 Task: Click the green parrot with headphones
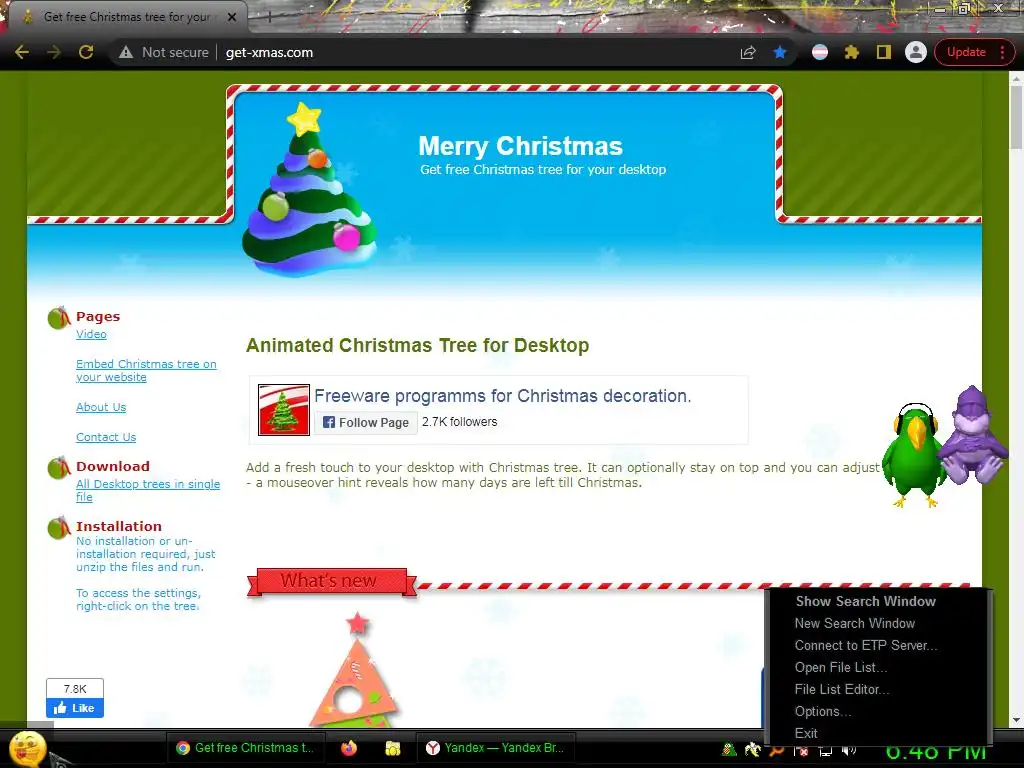tap(912, 455)
